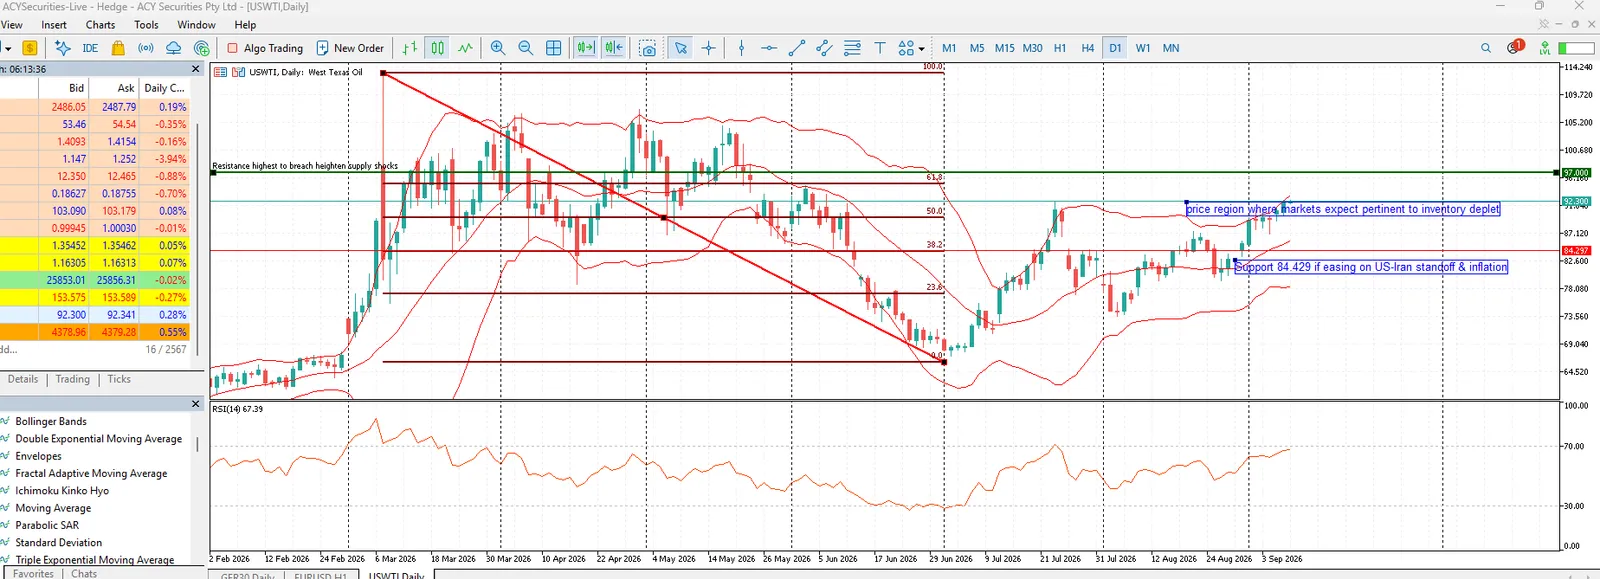Switch chart to line chart type
Screen dimensions: 1600x579
[x=466, y=48]
